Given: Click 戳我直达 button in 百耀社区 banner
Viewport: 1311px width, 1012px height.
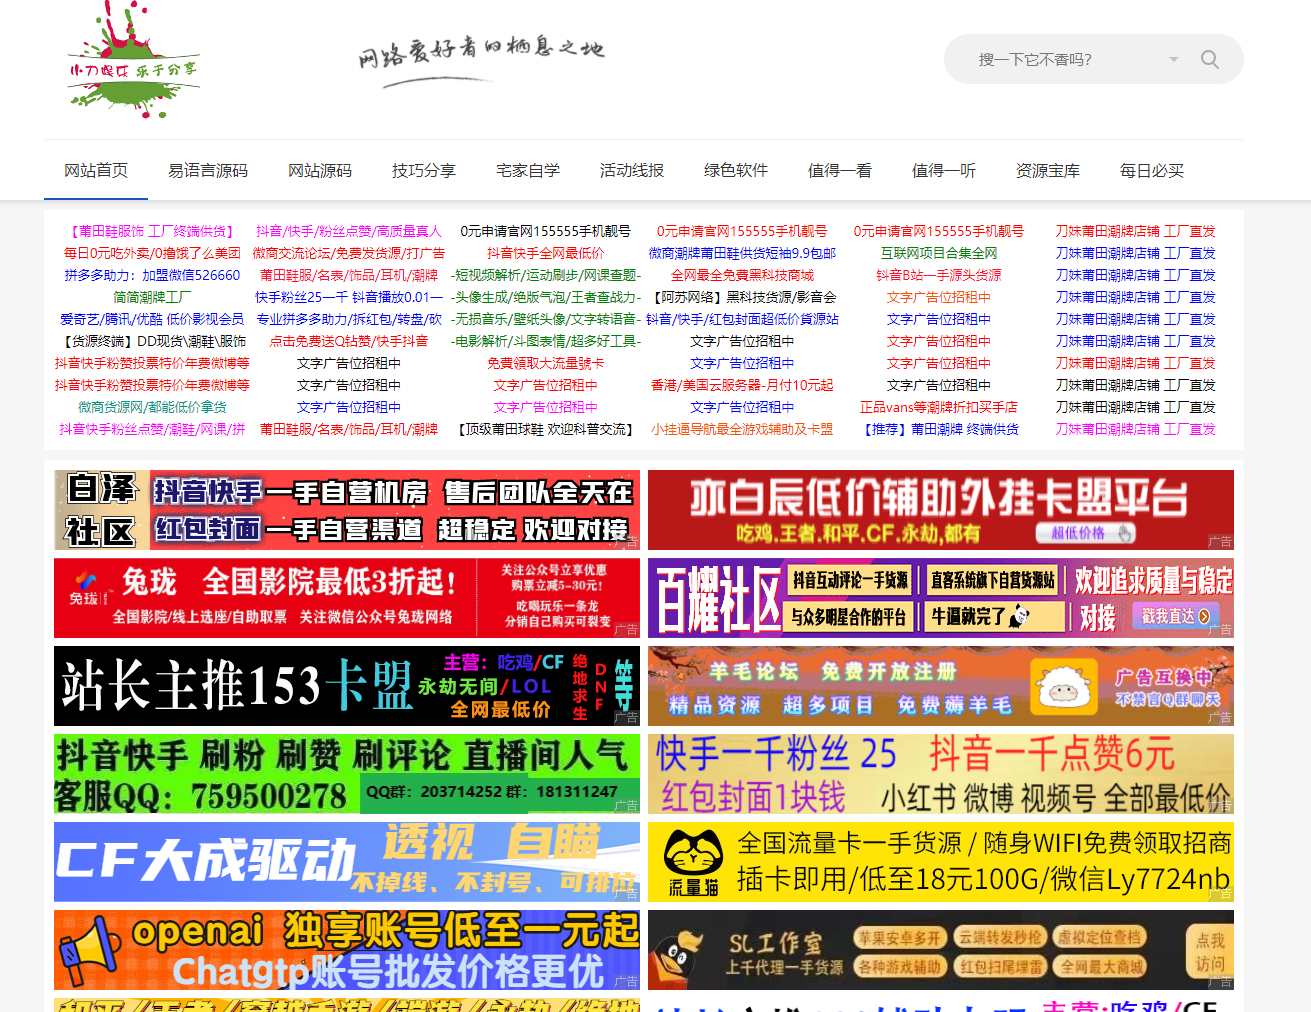Looking at the screenshot, I should tap(1176, 616).
